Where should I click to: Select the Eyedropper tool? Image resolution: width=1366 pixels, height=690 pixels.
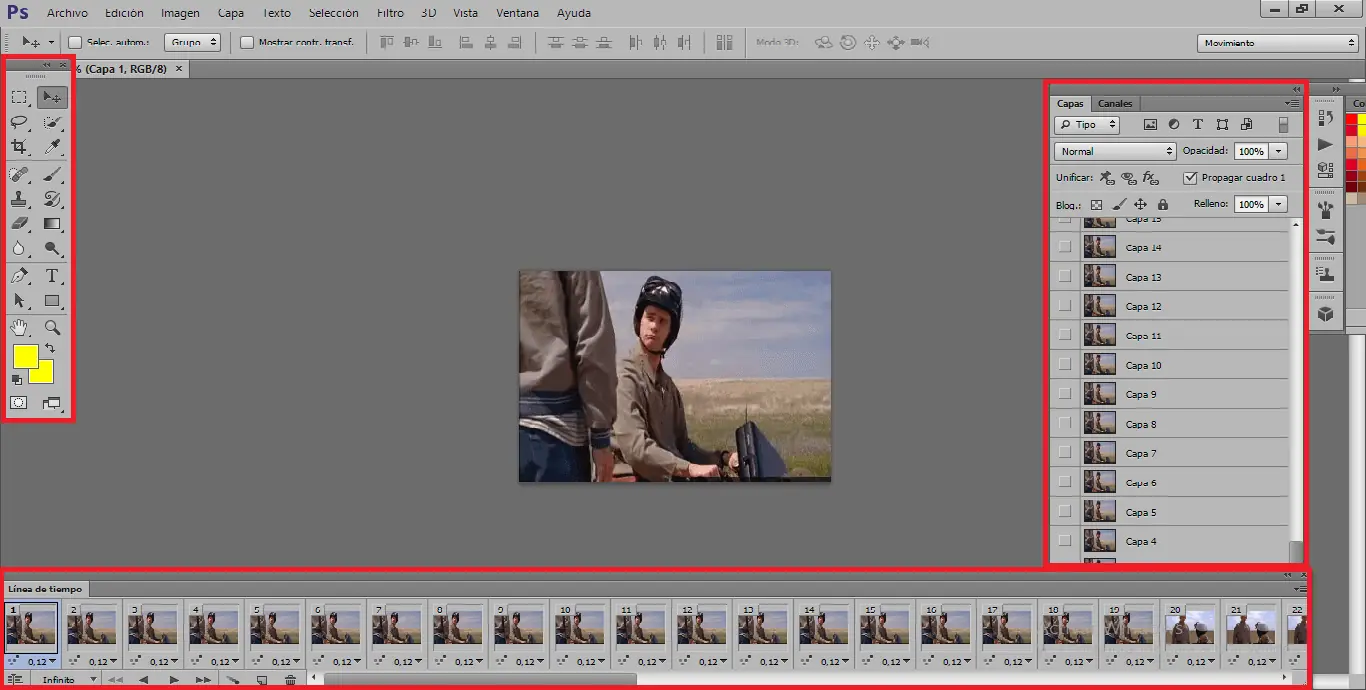(x=52, y=147)
